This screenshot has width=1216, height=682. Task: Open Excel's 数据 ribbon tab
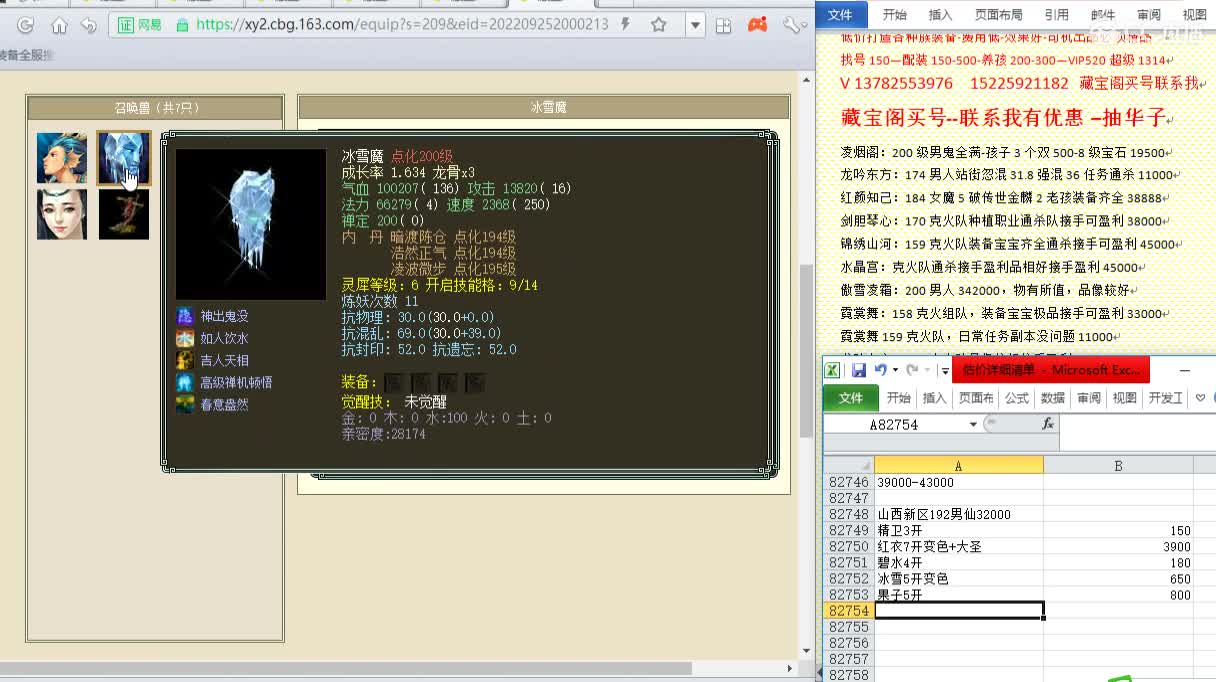[1052, 398]
